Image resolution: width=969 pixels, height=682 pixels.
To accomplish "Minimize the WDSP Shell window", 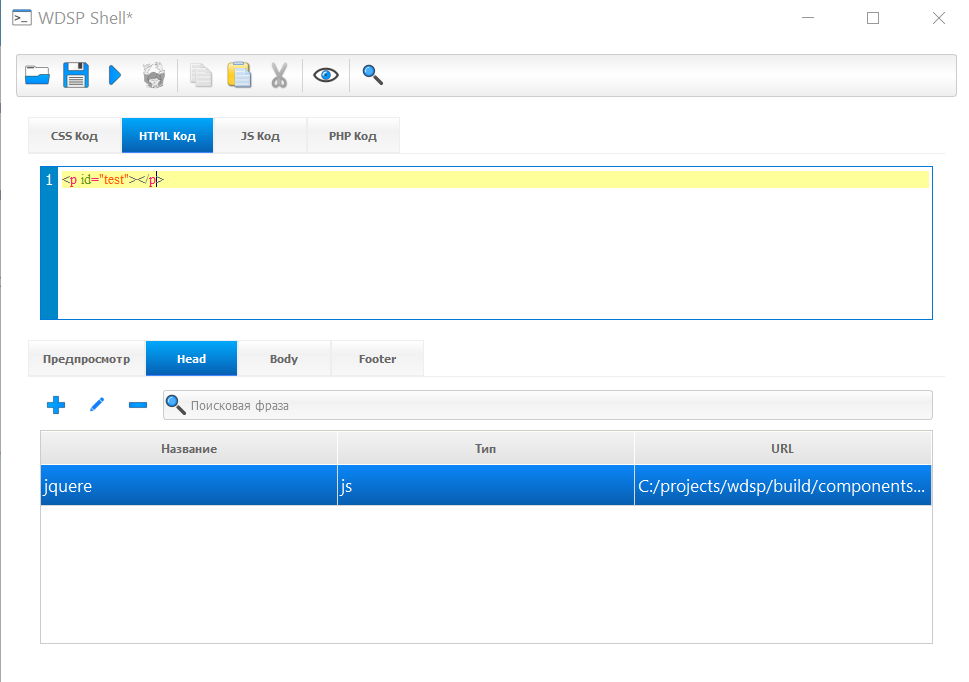I will click(x=808, y=18).
